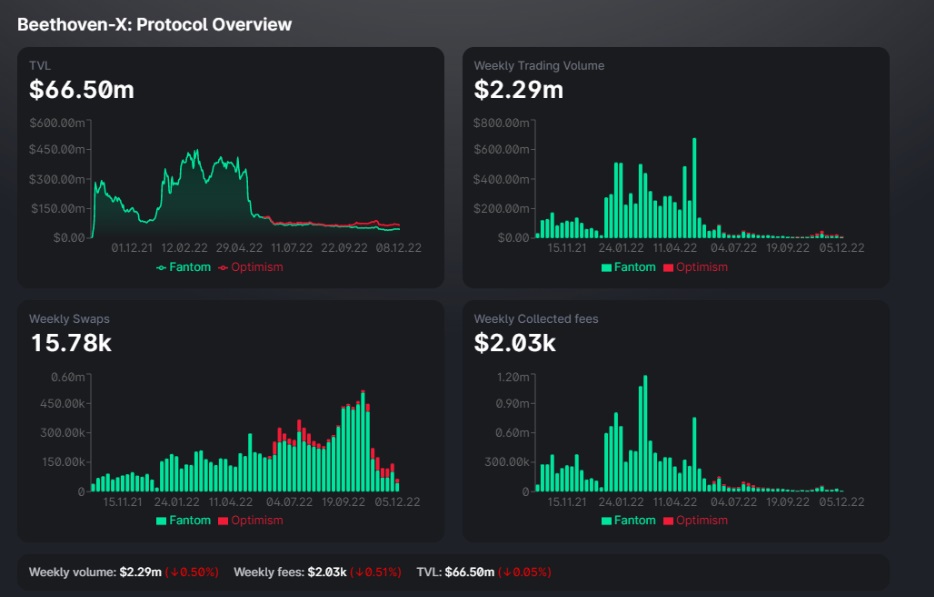Click the $150.00m label on the TVL y-axis
The image size is (934, 597).
click(x=58, y=209)
